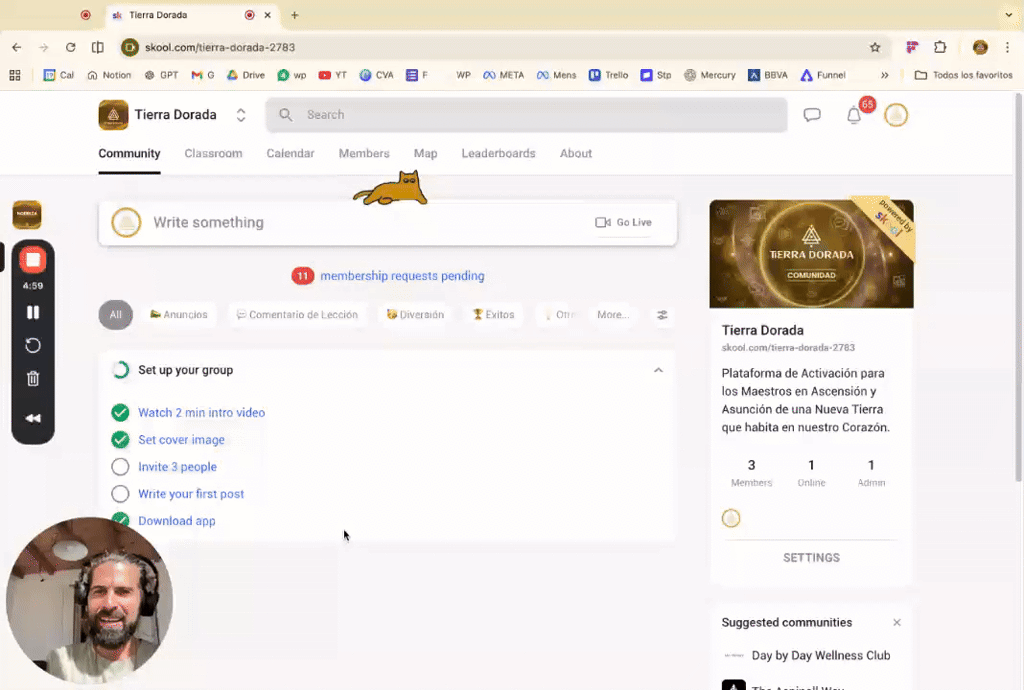
Task: Open the META bookmark
Action: coord(504,75)
